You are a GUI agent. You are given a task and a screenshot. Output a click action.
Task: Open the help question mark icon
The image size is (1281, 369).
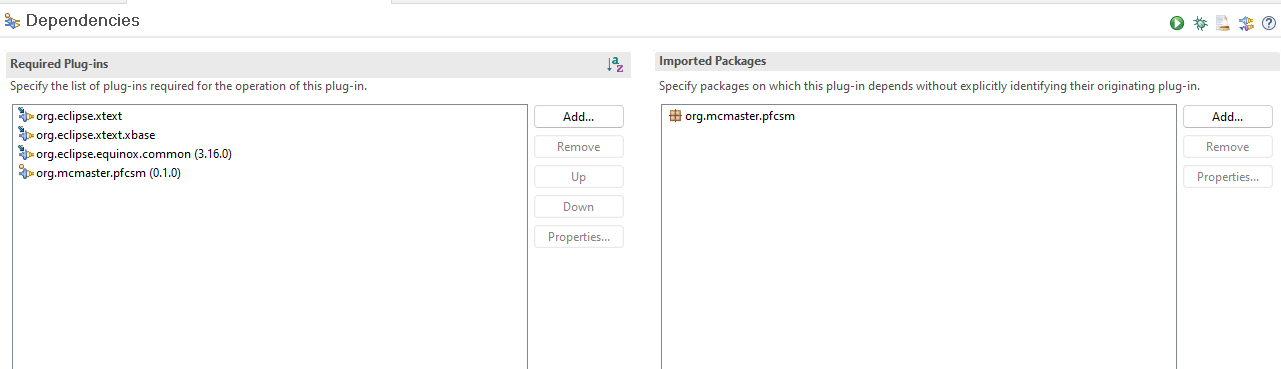click(x=1268, y=23)
